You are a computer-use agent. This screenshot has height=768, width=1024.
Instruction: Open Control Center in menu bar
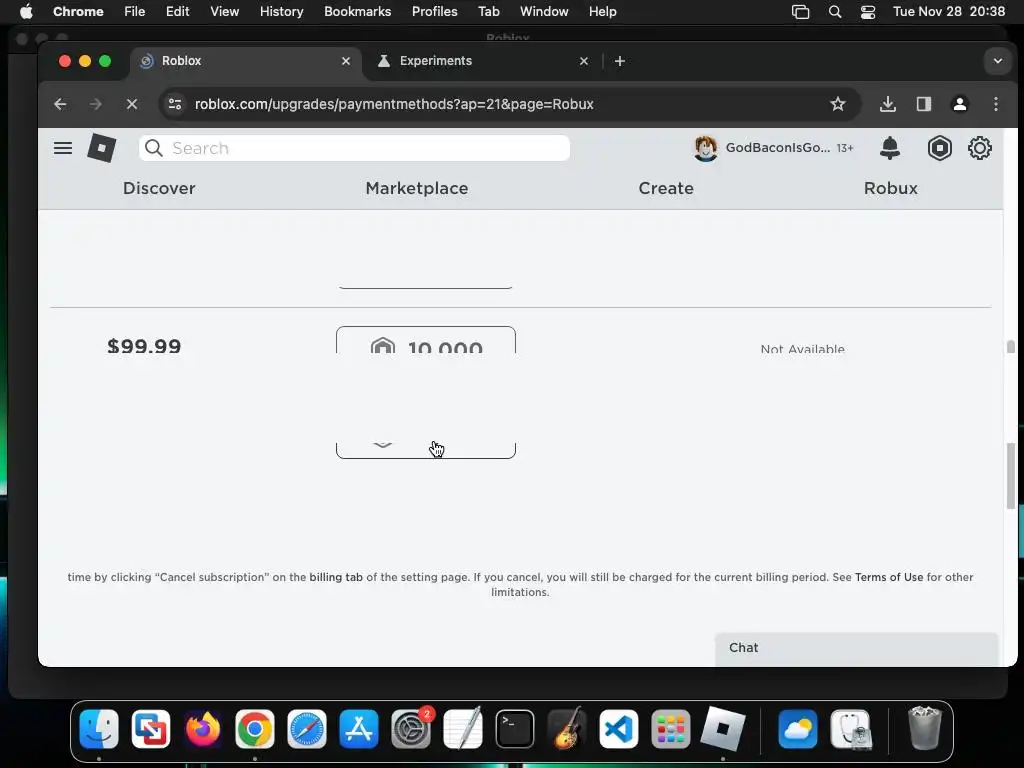[x=868, y=12]
